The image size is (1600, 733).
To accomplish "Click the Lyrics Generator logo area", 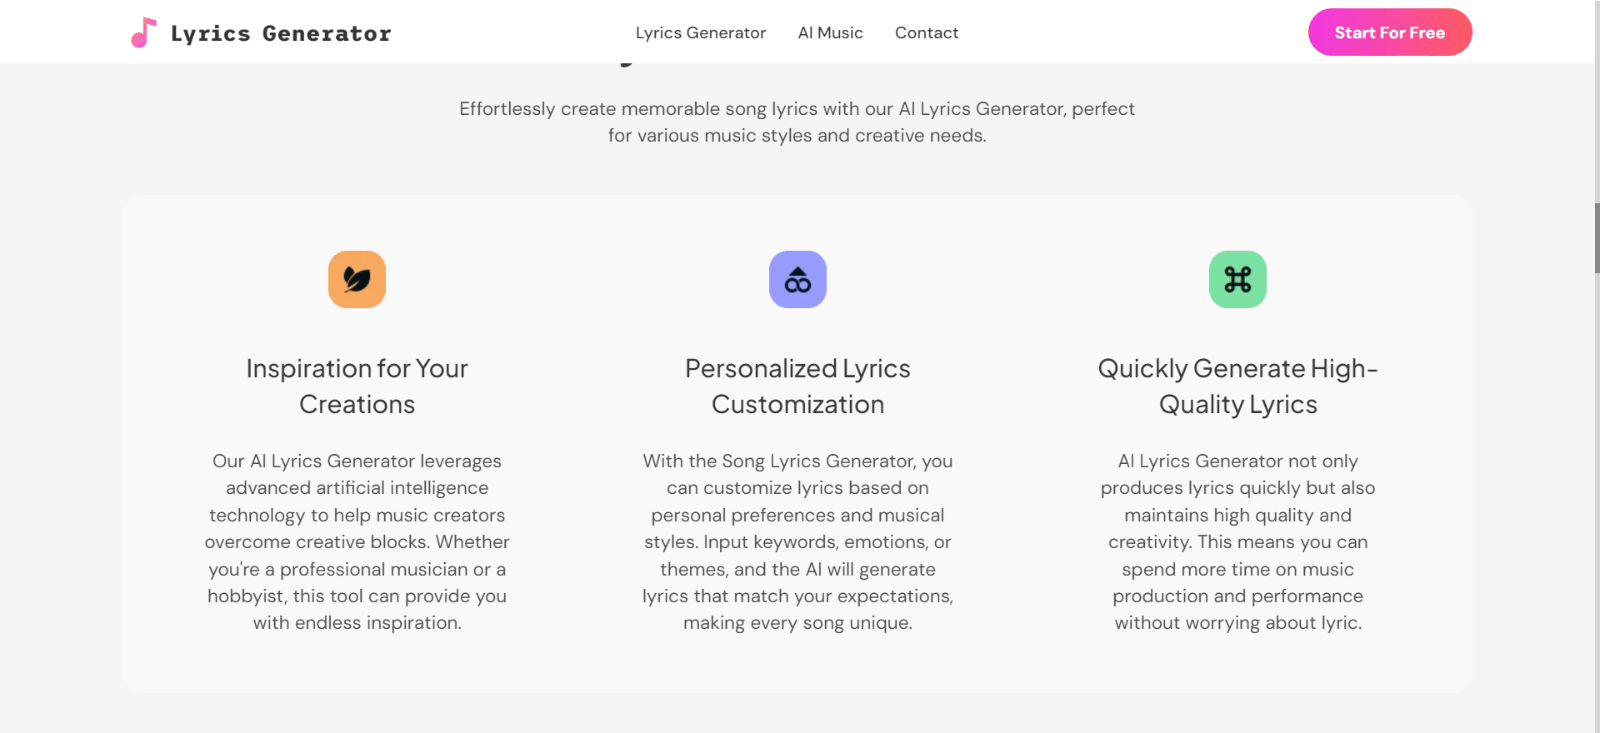I will point(260,31).
